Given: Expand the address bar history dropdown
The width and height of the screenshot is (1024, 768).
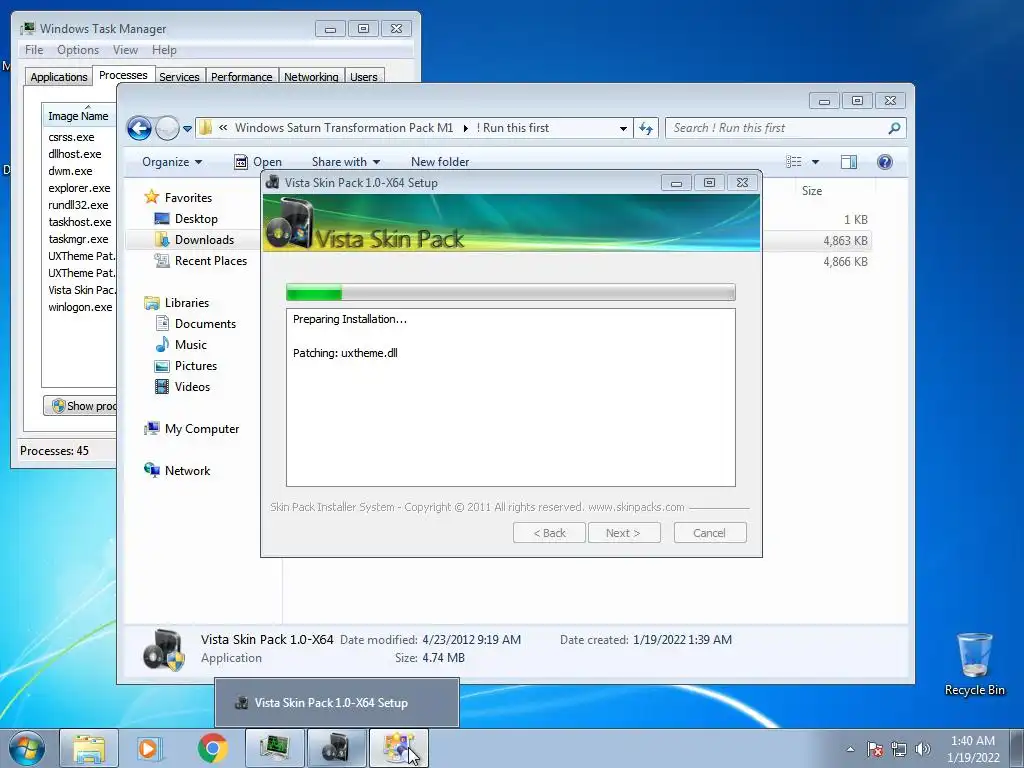Looking at the screenshot, I should click(623, 129).
